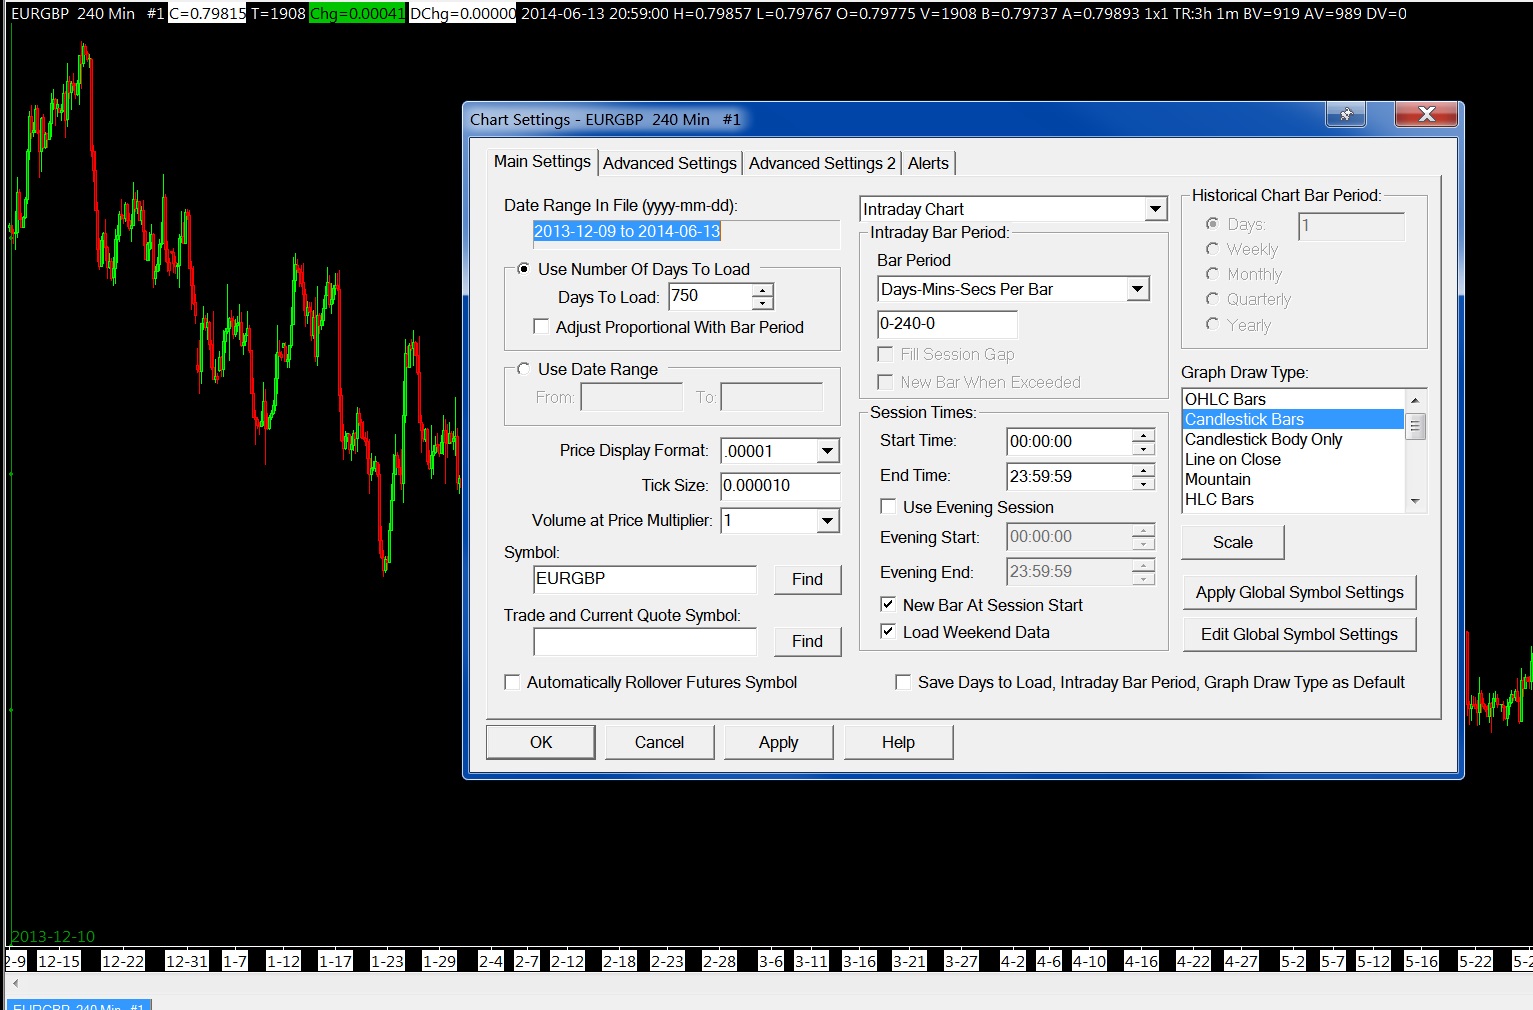The image size is (1533, 1010).
Task: Decrement the session Start Time
Action: [1143, 448]
